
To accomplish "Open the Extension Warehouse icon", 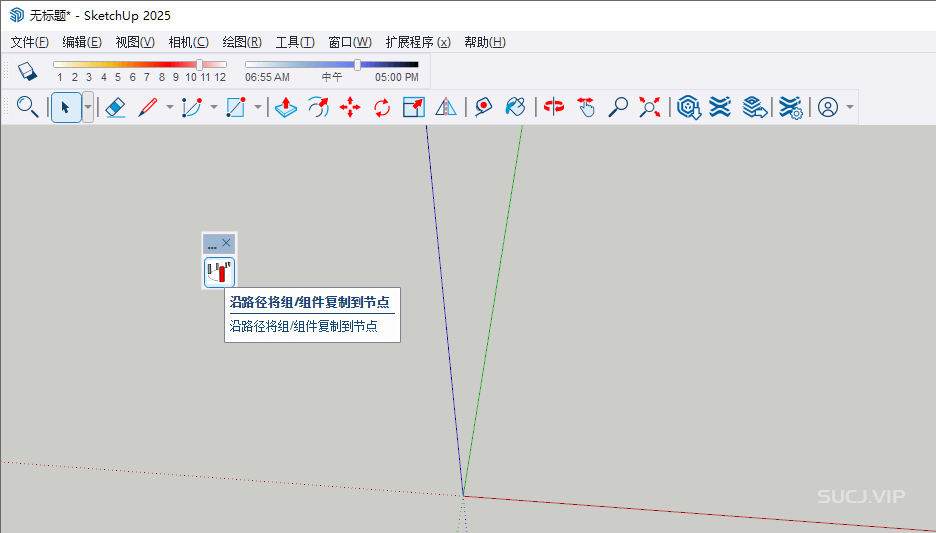I will 721,107.
